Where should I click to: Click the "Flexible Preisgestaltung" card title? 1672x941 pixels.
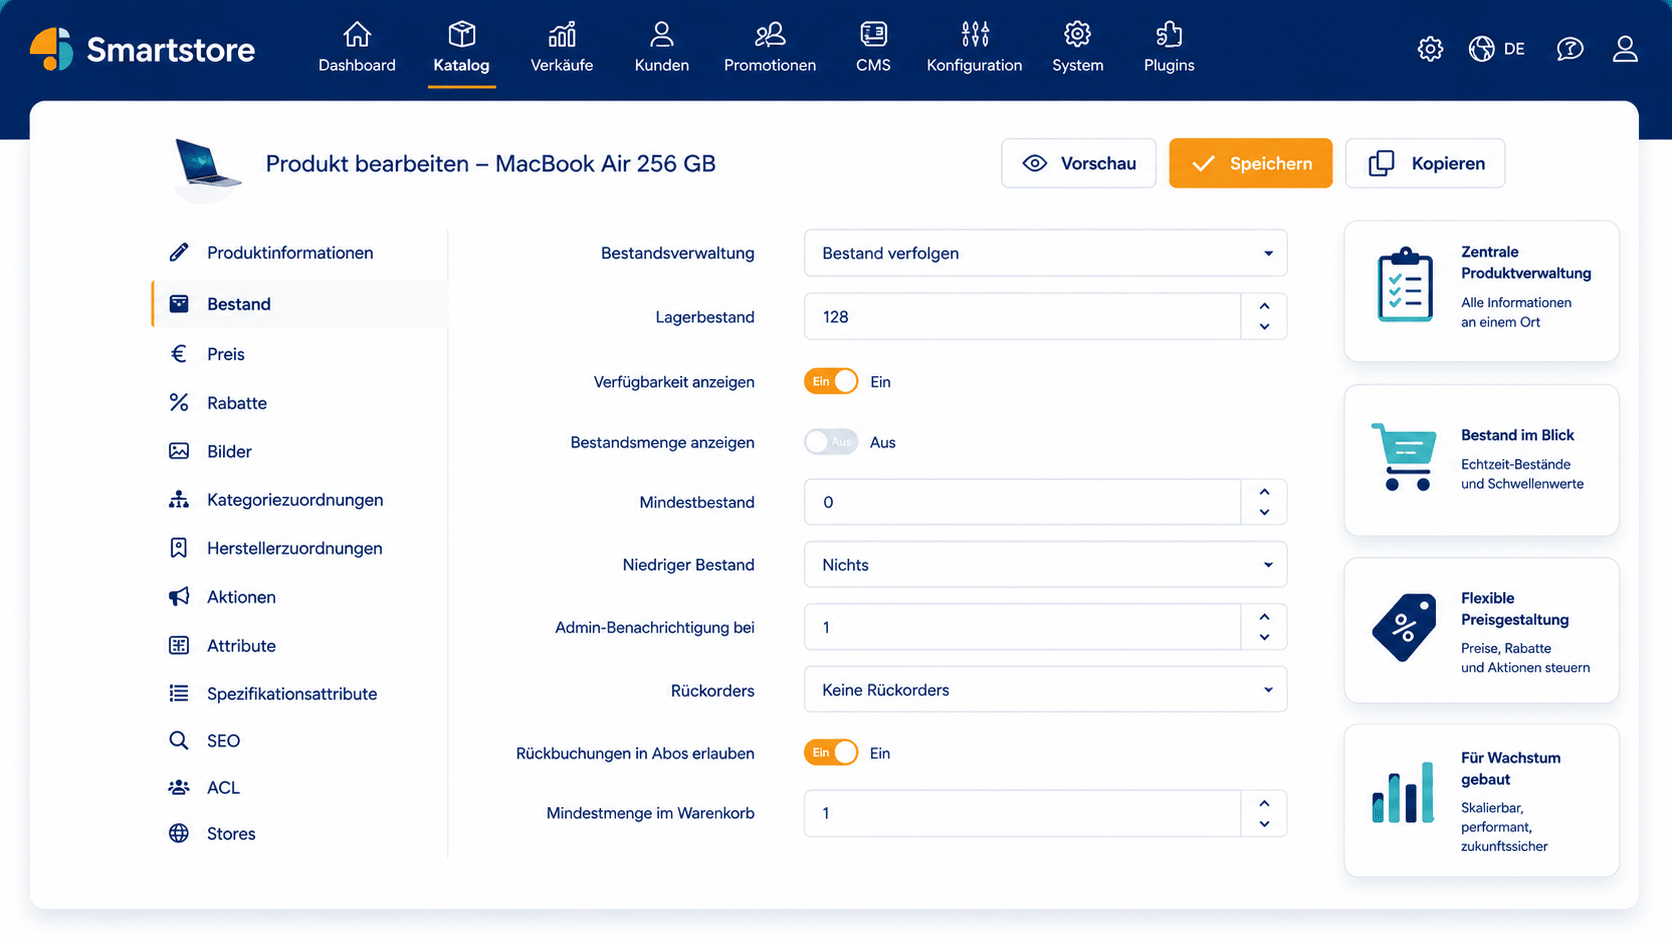click(x=1515, y=609)
